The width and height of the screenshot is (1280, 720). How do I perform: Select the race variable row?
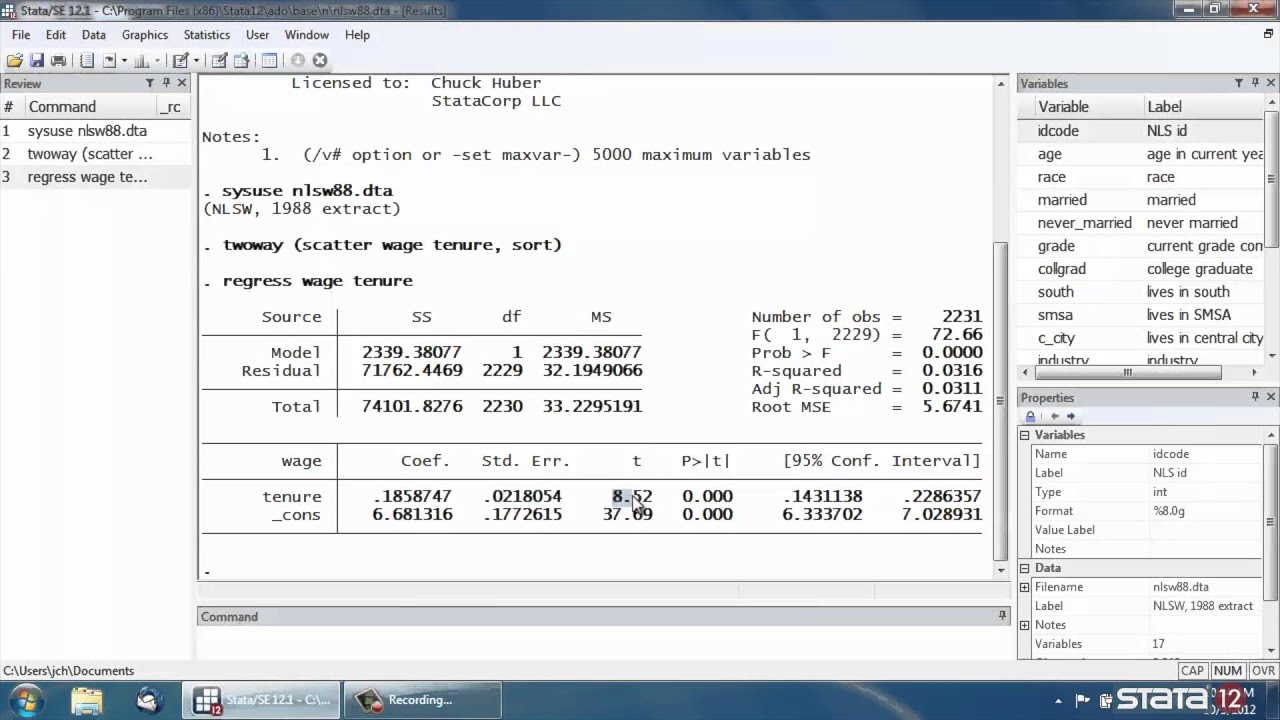(x=1142, y=177)
